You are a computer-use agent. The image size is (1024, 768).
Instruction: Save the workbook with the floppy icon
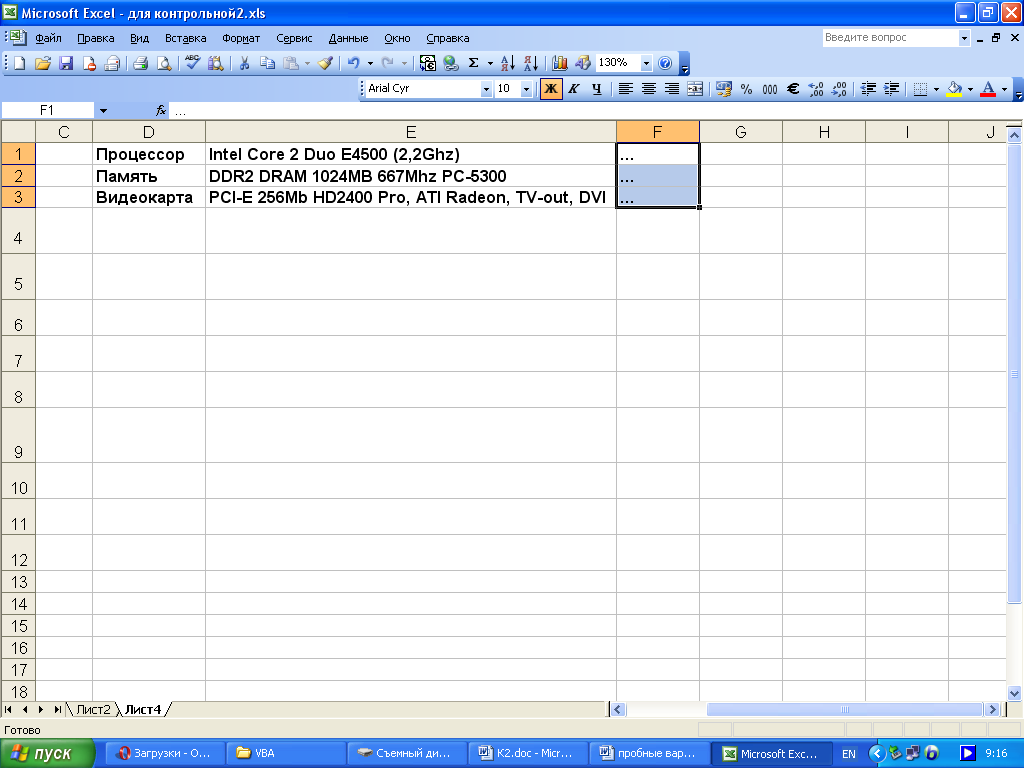pyautogui.click(x=66, y=63)
